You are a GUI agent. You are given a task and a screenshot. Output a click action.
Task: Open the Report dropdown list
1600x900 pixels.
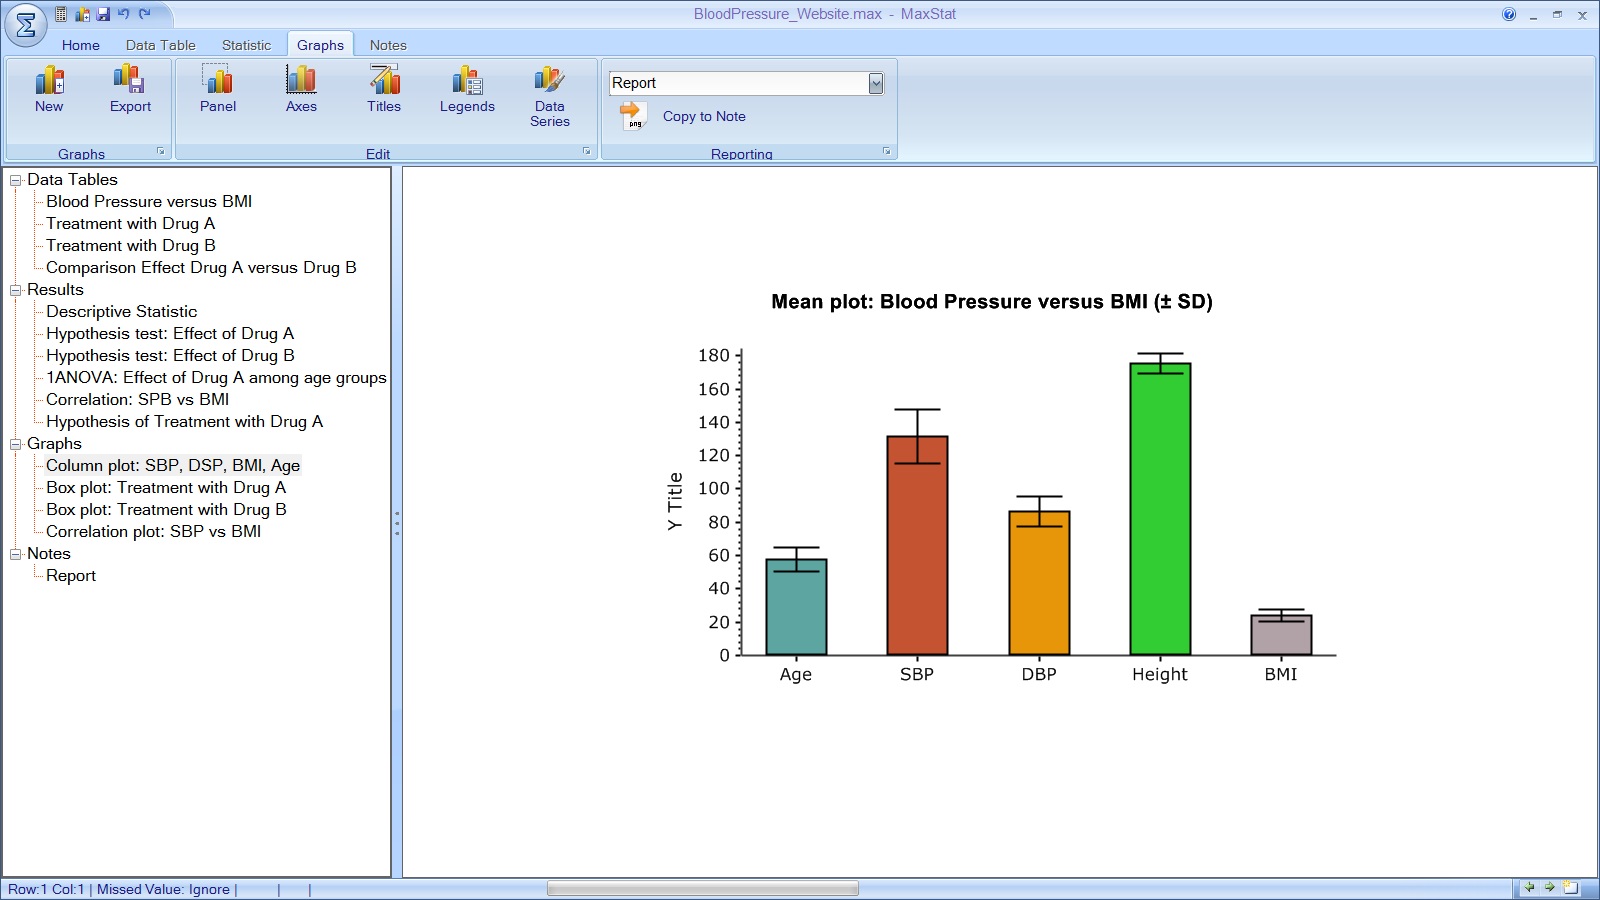point(876,83)
